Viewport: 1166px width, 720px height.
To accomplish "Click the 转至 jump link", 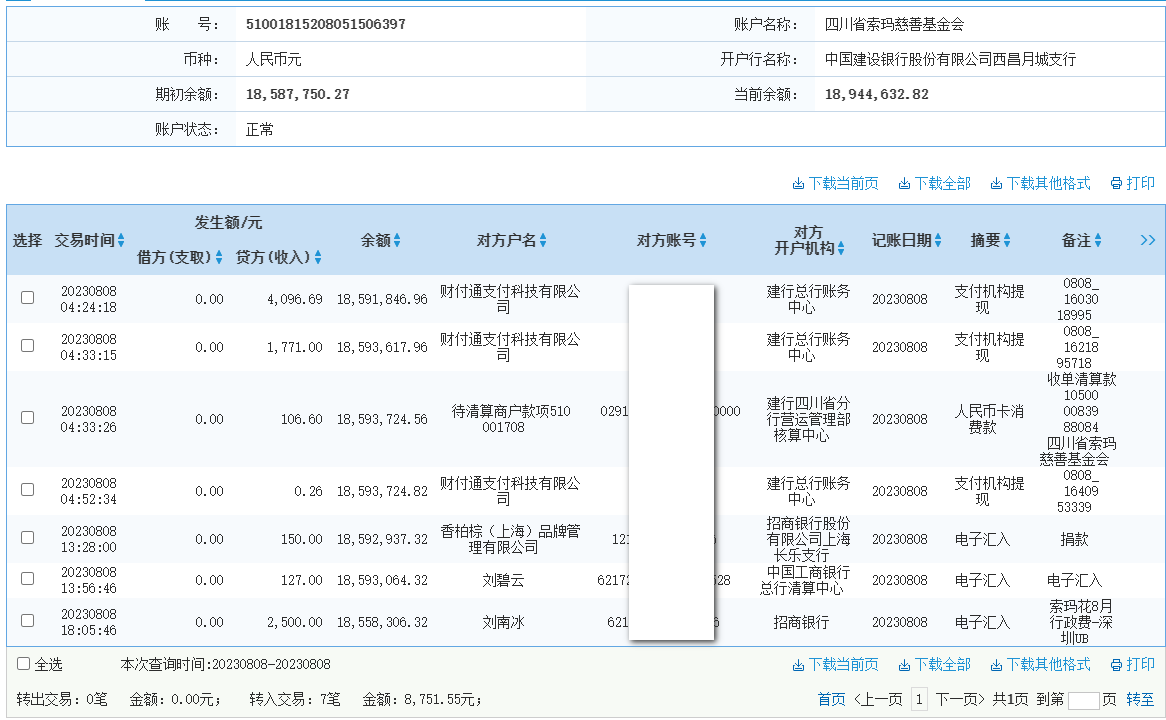I will pyautogui.click(x=1140, y=699).
